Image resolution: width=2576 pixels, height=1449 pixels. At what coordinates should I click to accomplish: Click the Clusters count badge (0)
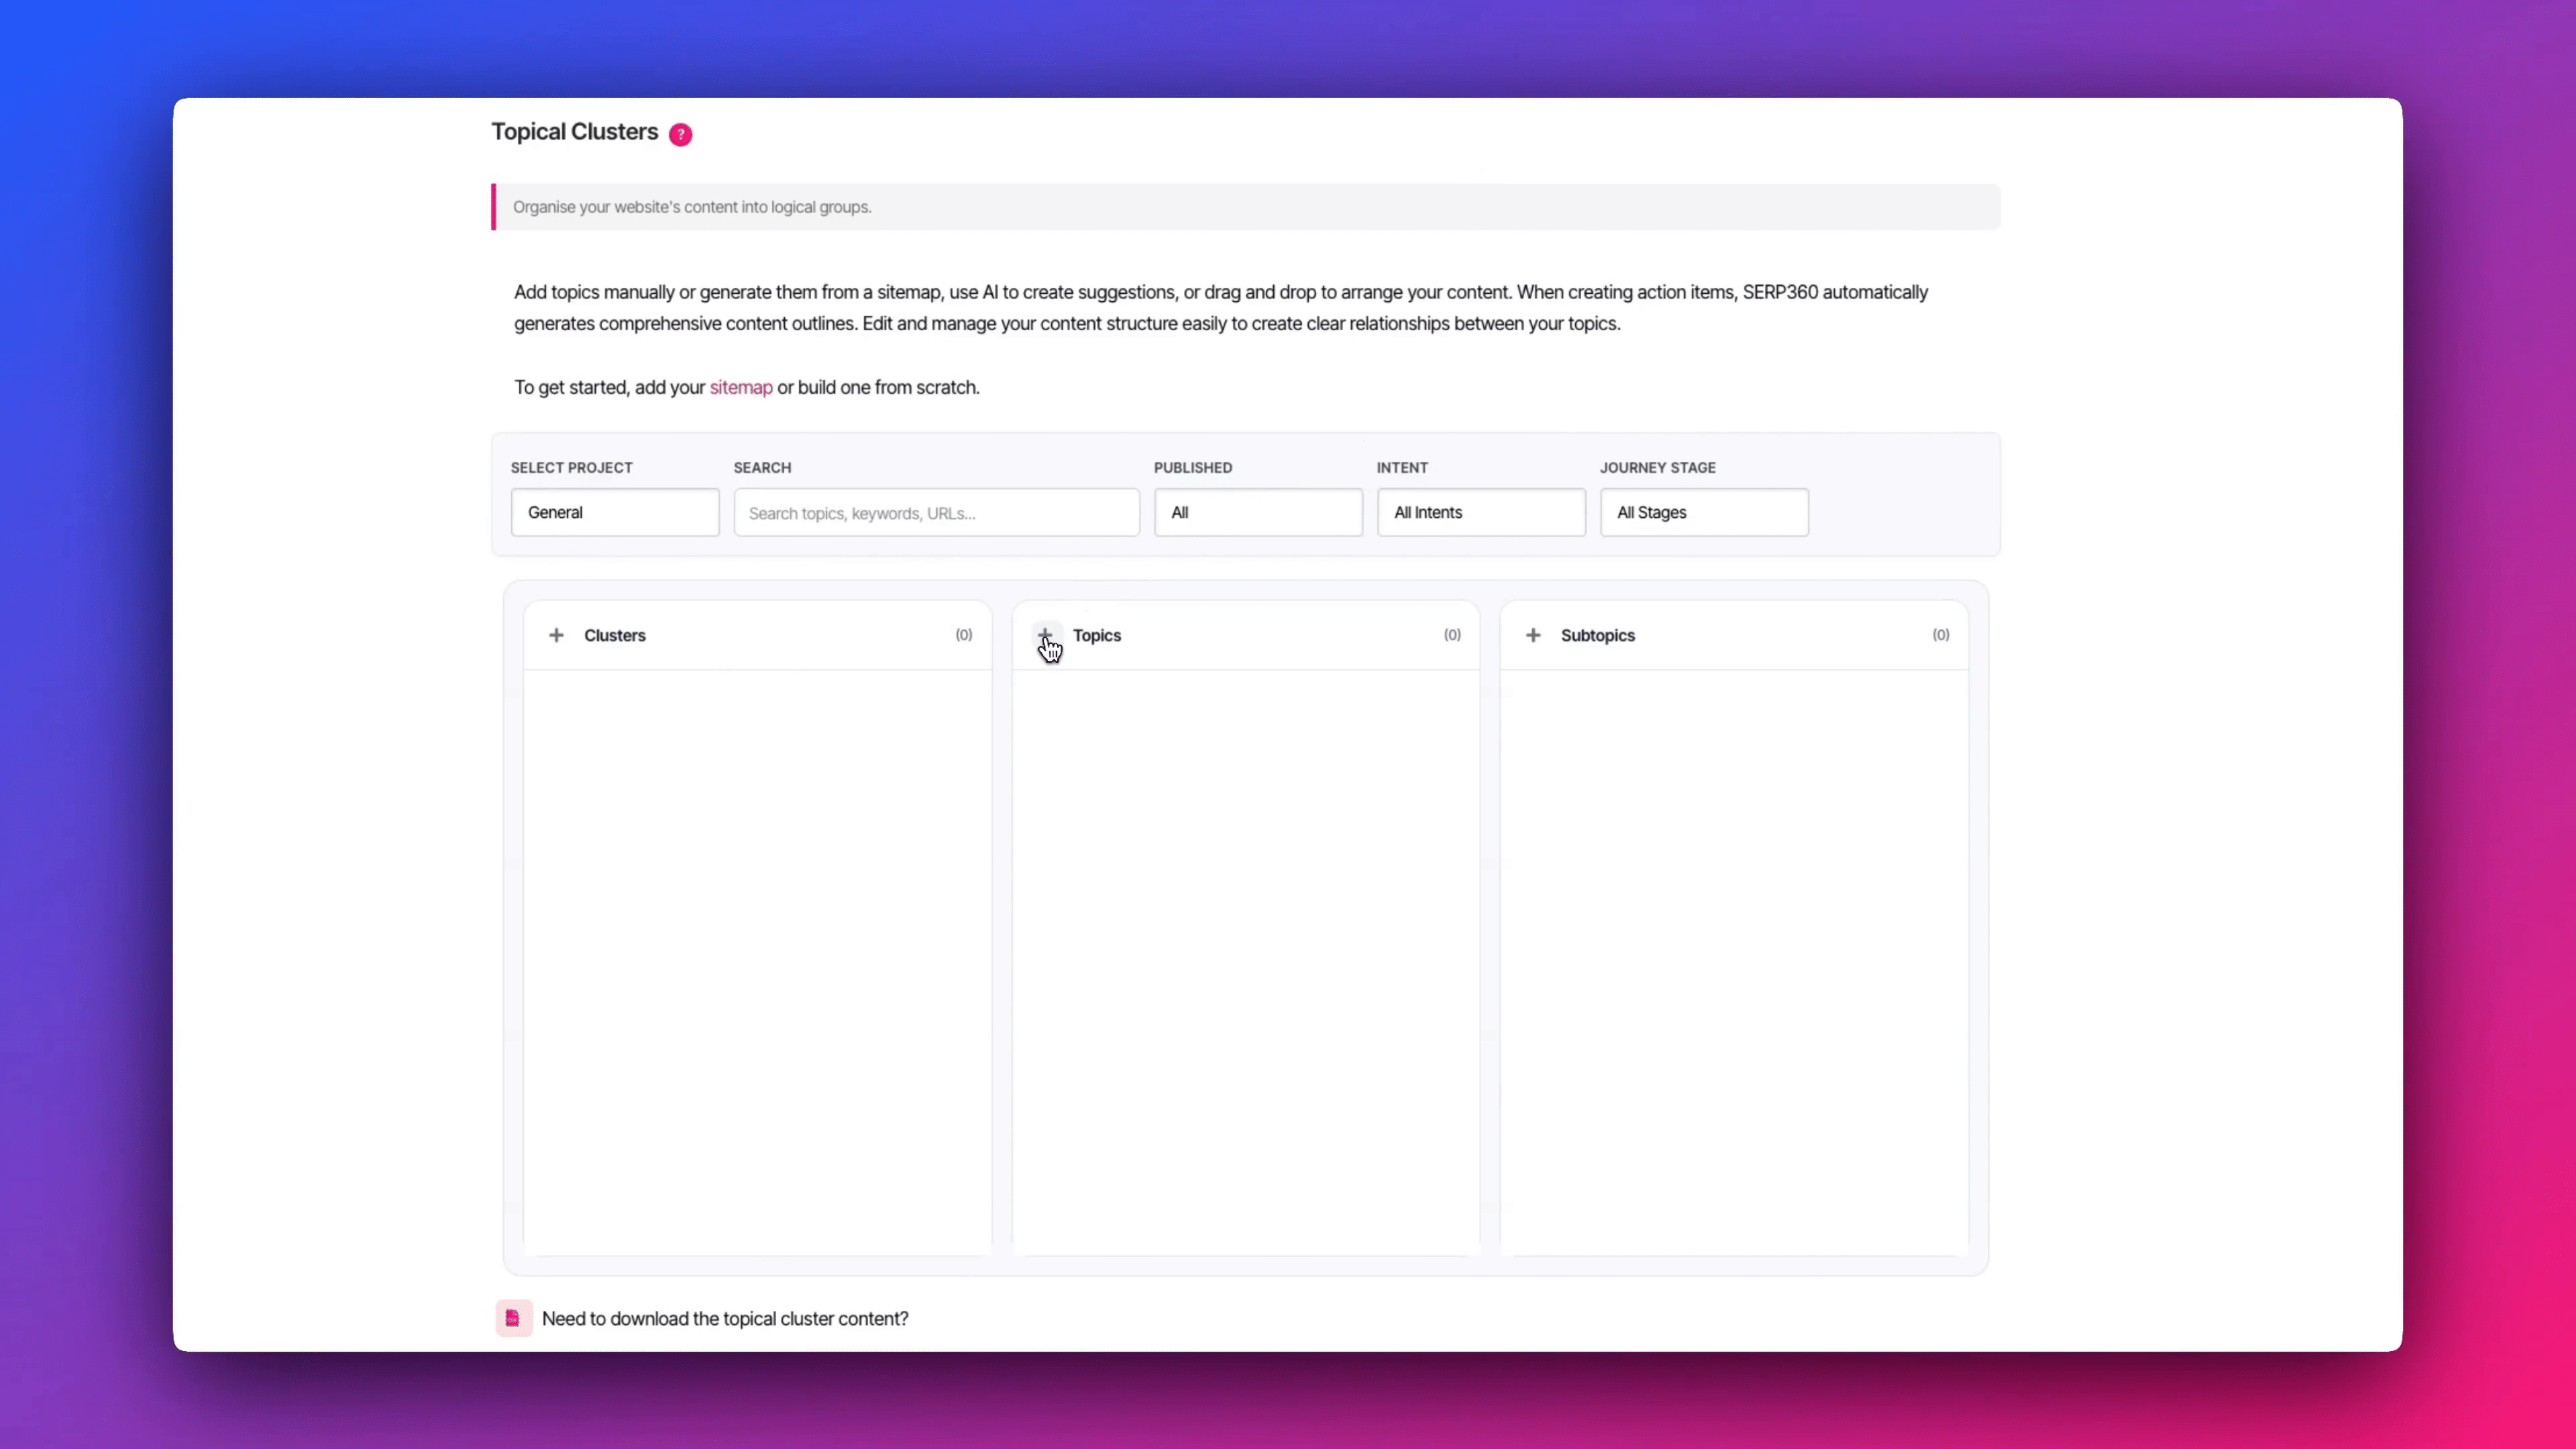point(963,635)
